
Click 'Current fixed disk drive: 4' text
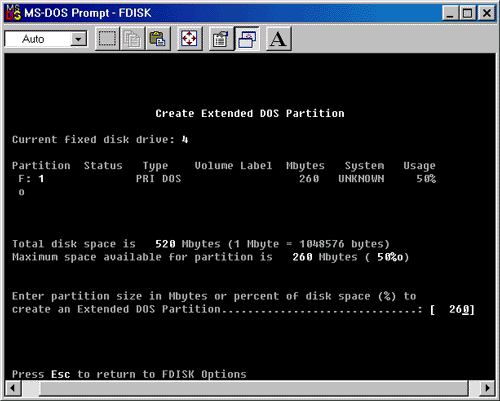click(x=100, y=139)
